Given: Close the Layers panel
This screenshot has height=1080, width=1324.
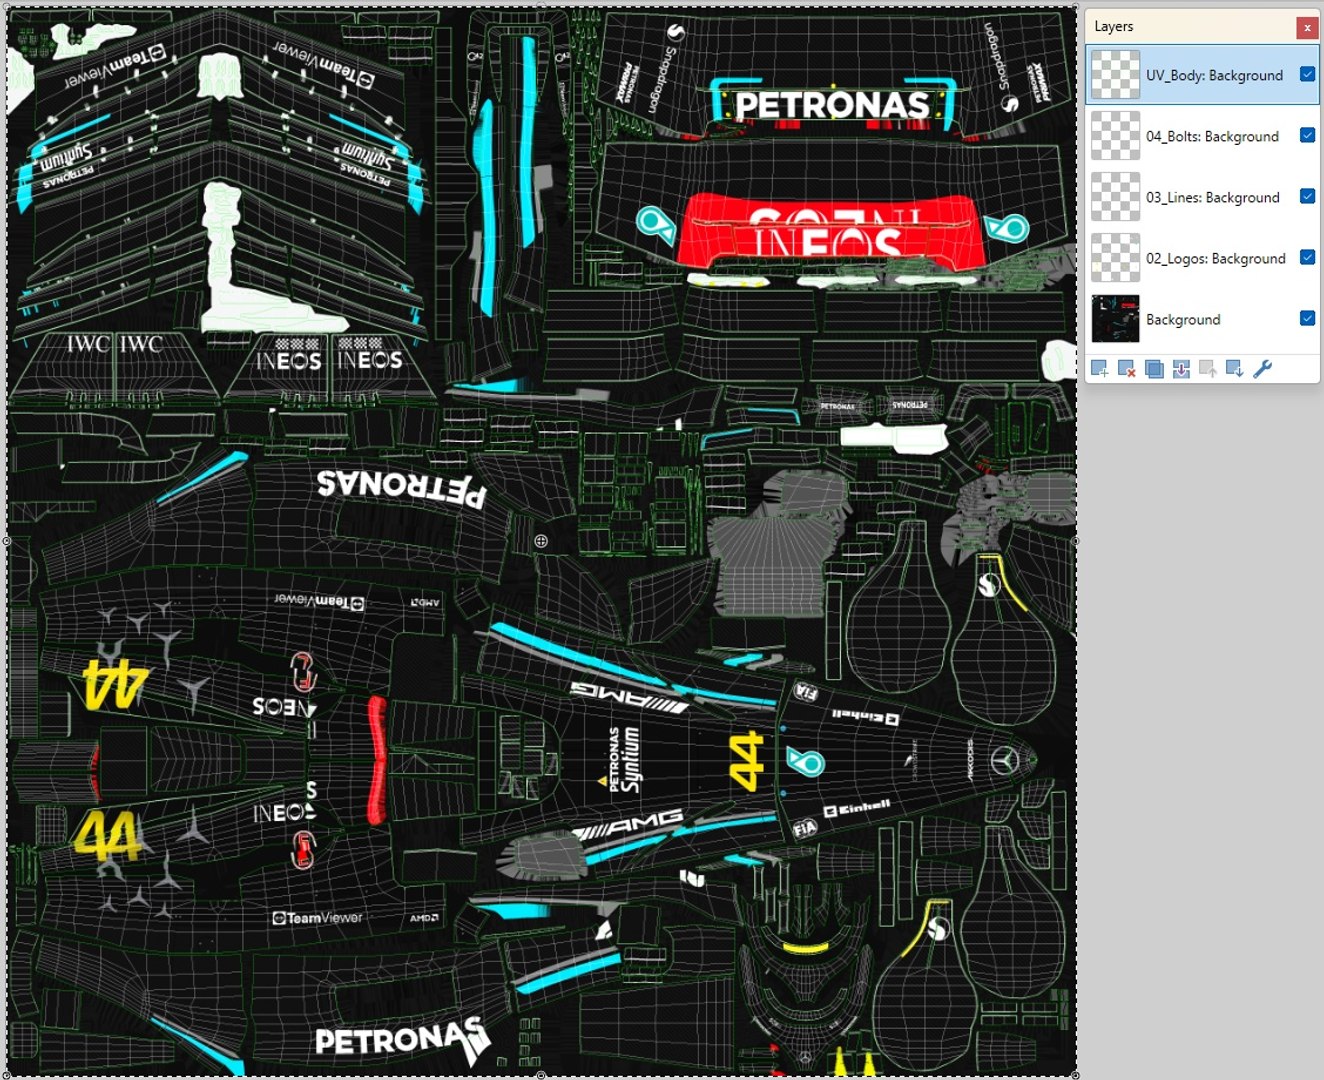Looking at the screenshot, I should click(1307, 27).
